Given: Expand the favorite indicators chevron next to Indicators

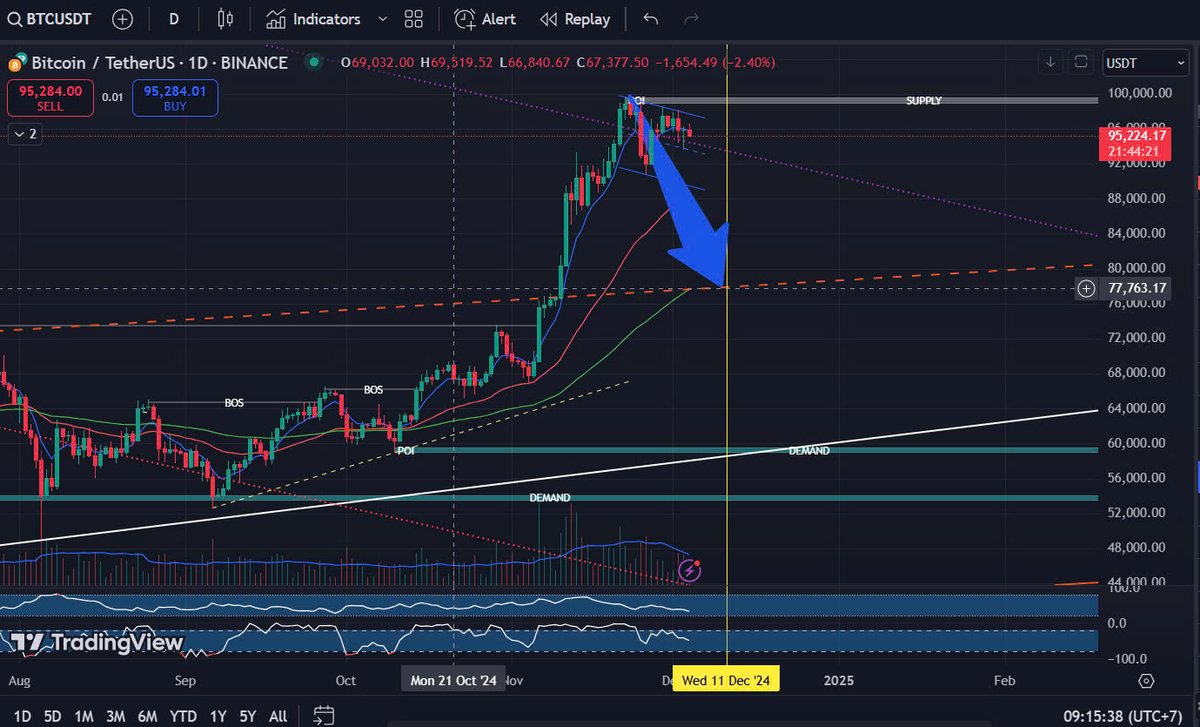Looking at the screenshot, I should 380,19.
